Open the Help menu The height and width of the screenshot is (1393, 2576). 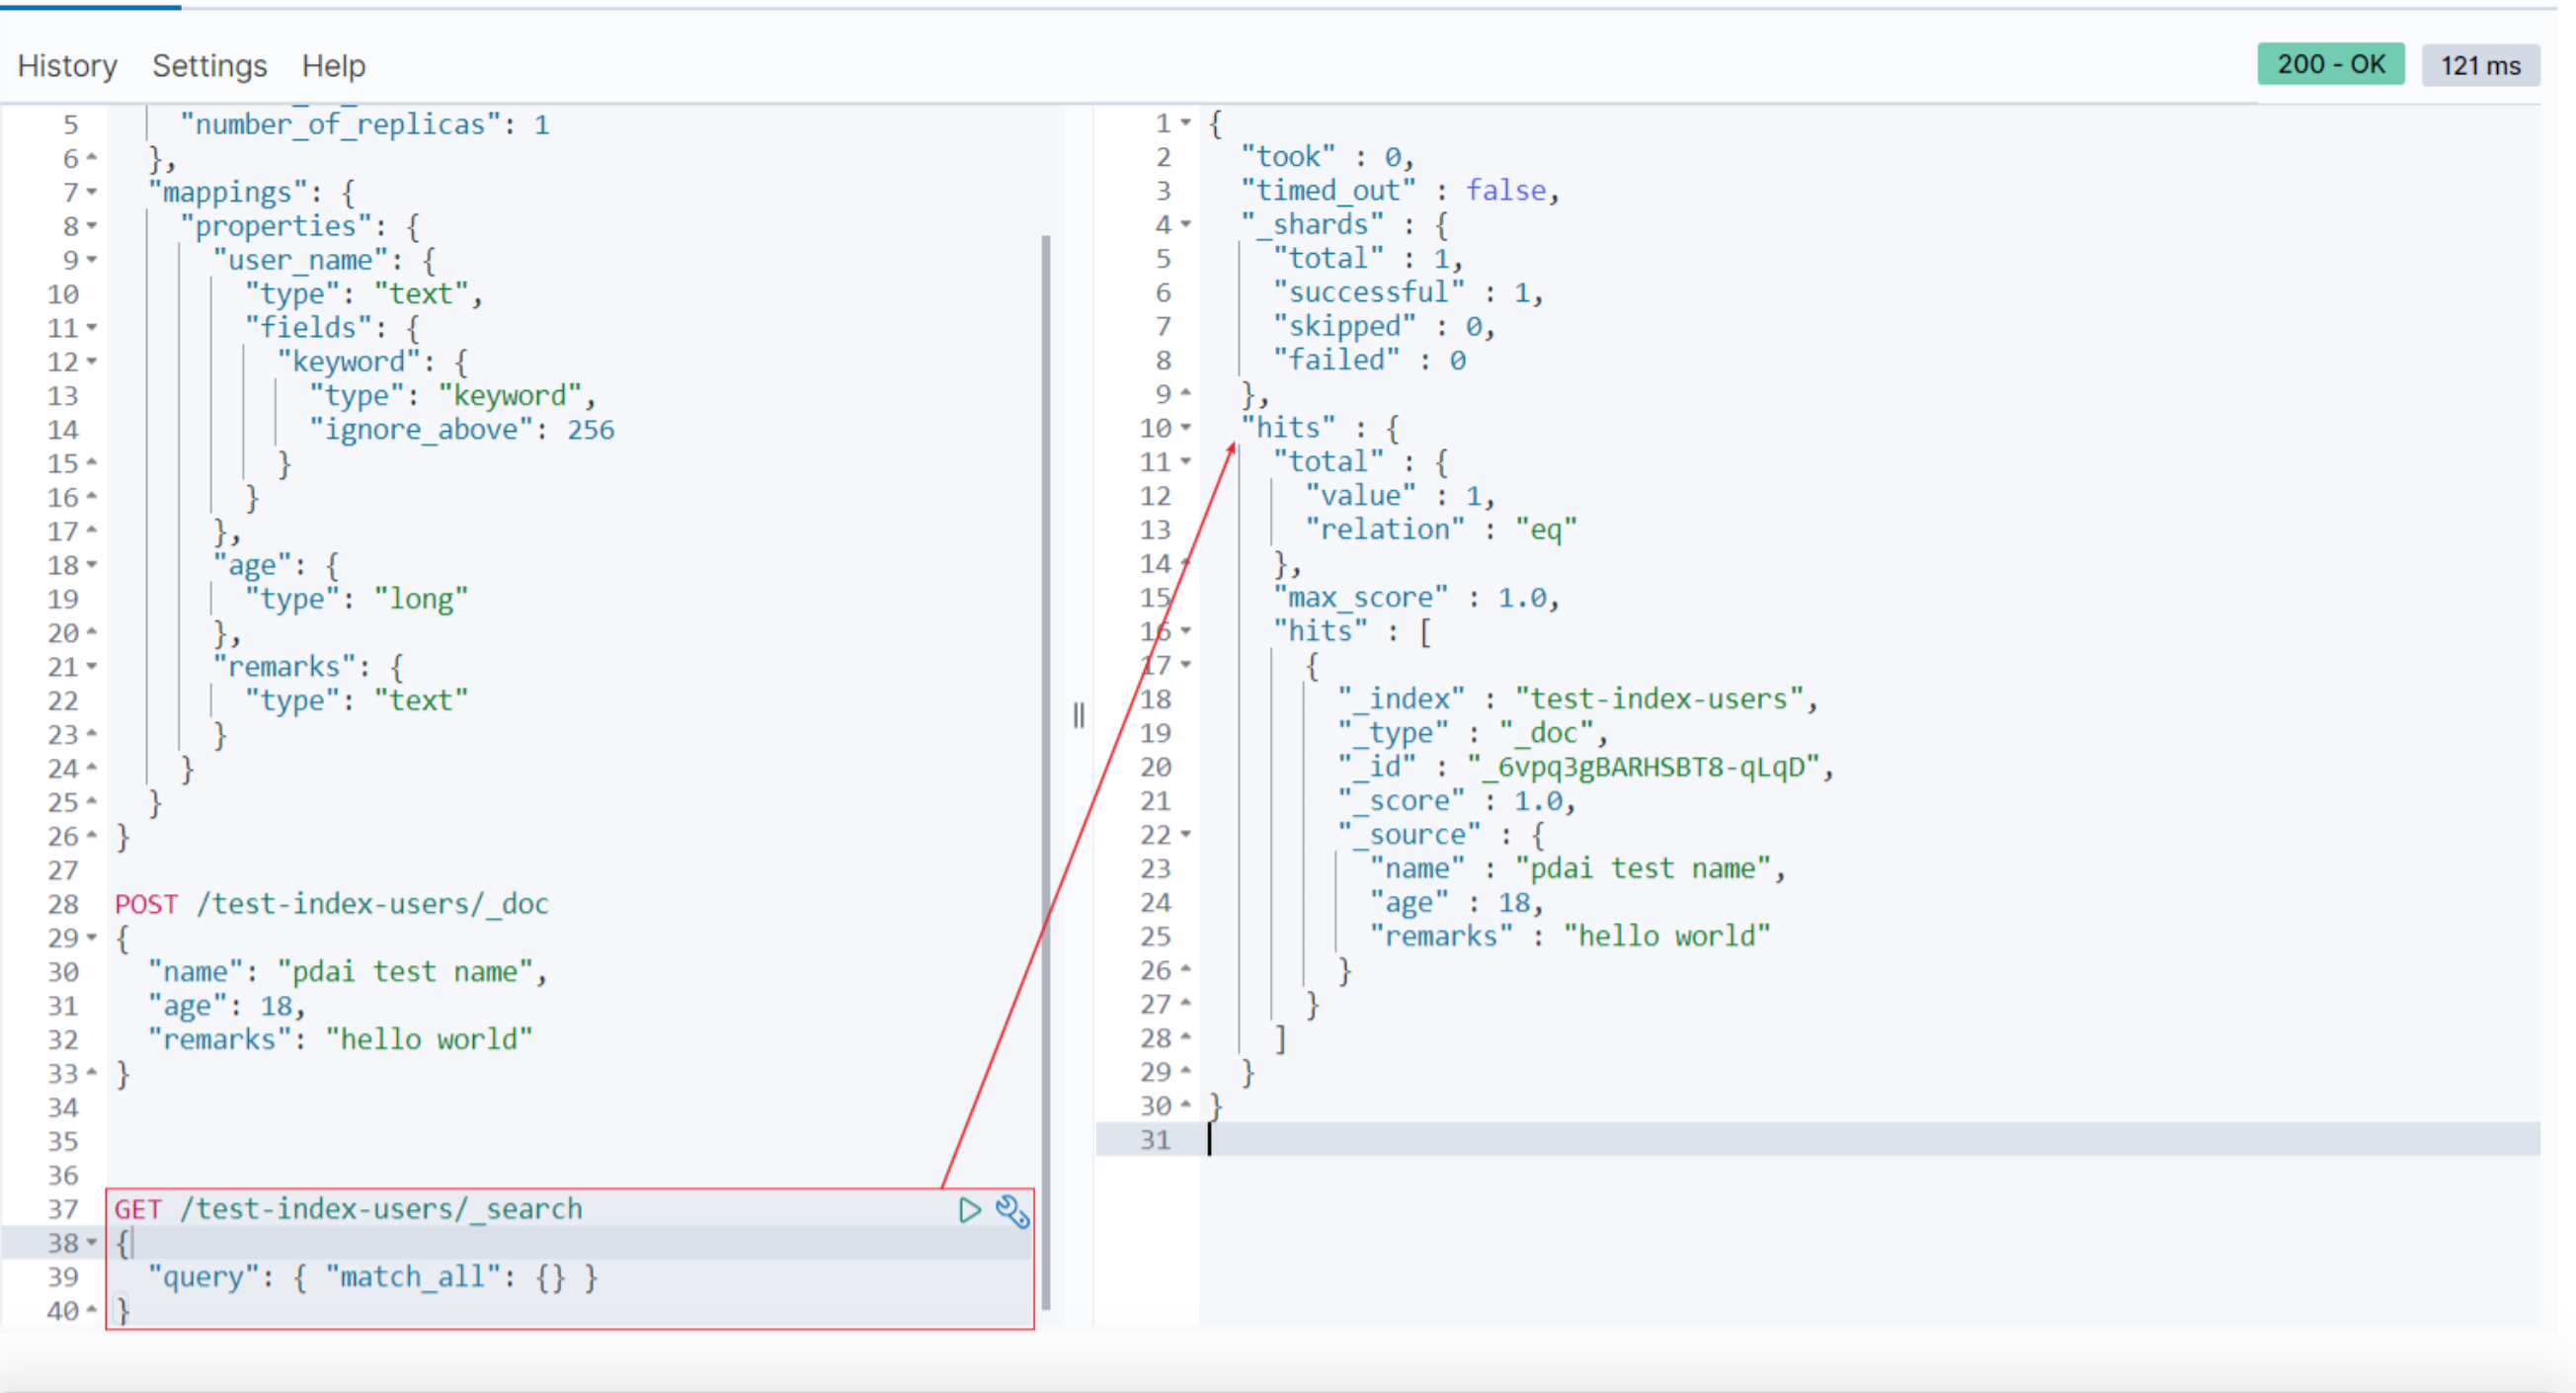[x=333, y=66]
